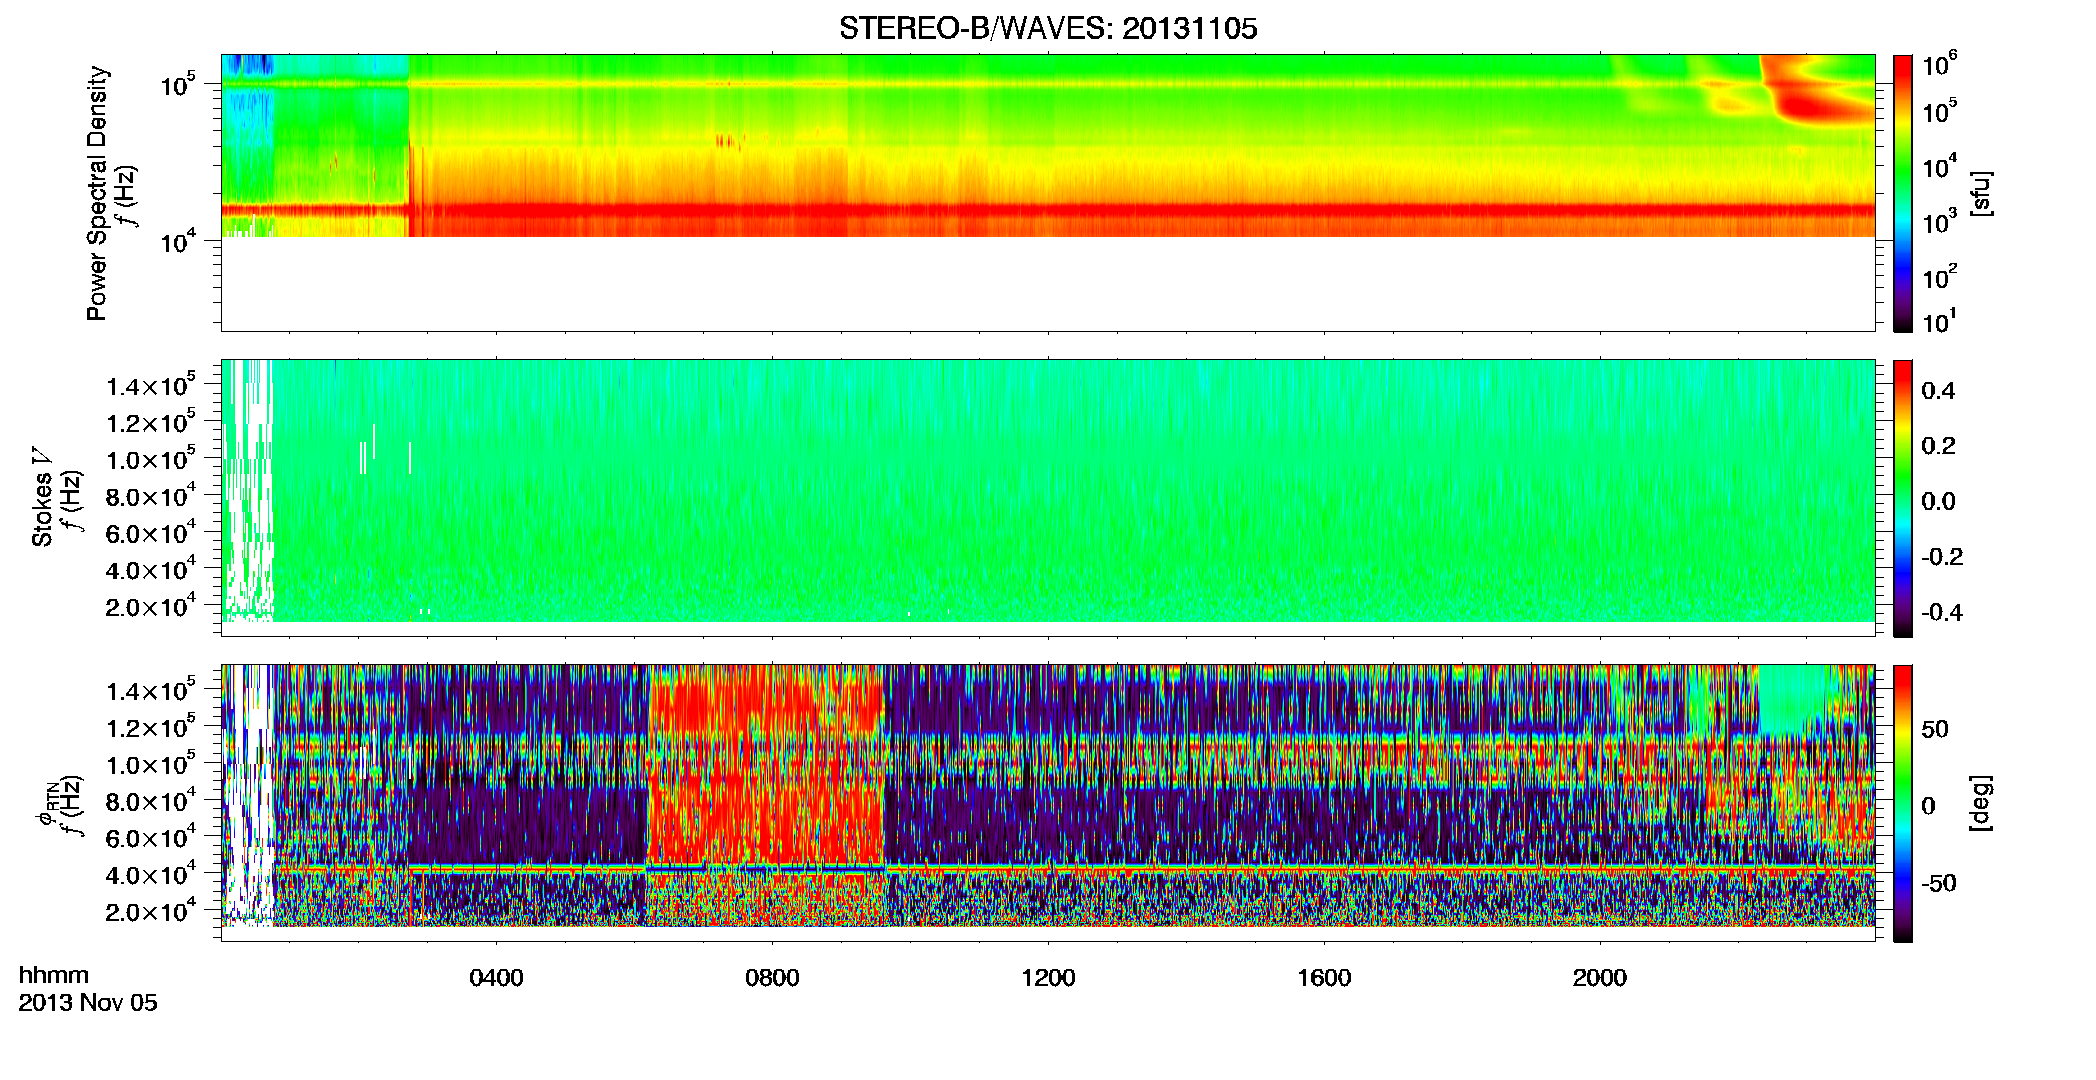
Task: Select the 1600 time tick label
Action: pos(1324,978)
